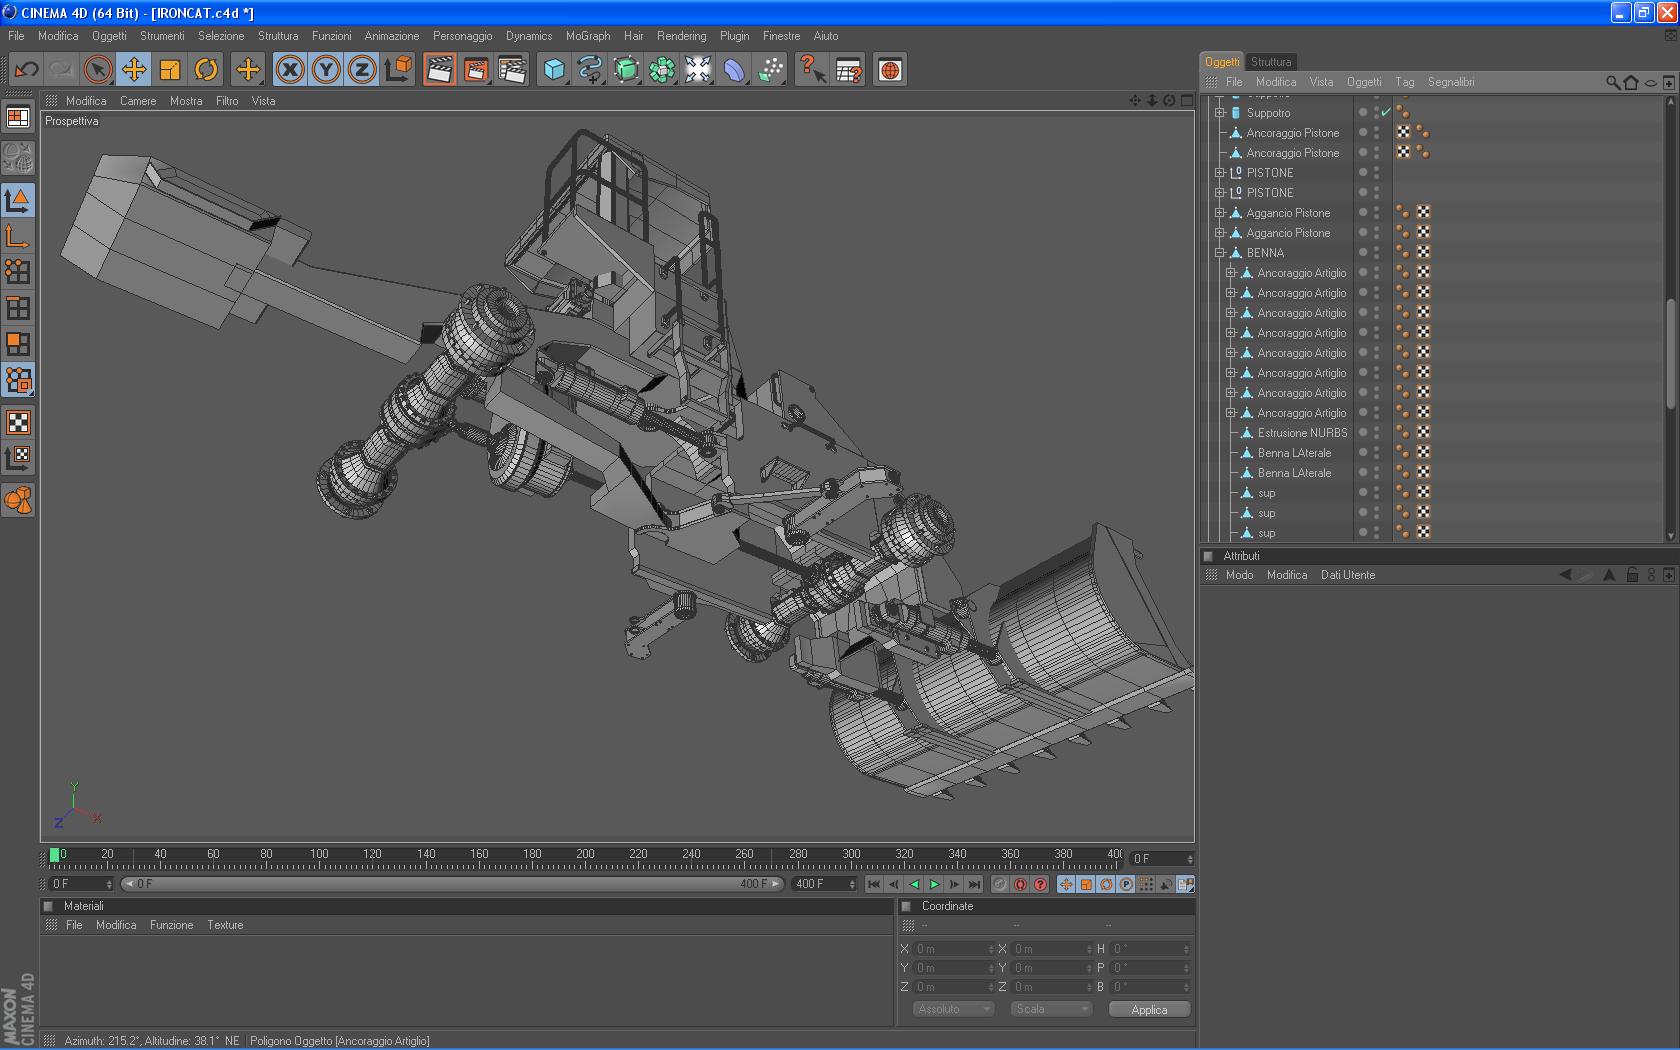Activate the Live Selection tool
This screenshot has height=1050, width=1680.
click(x=98, y=70)
